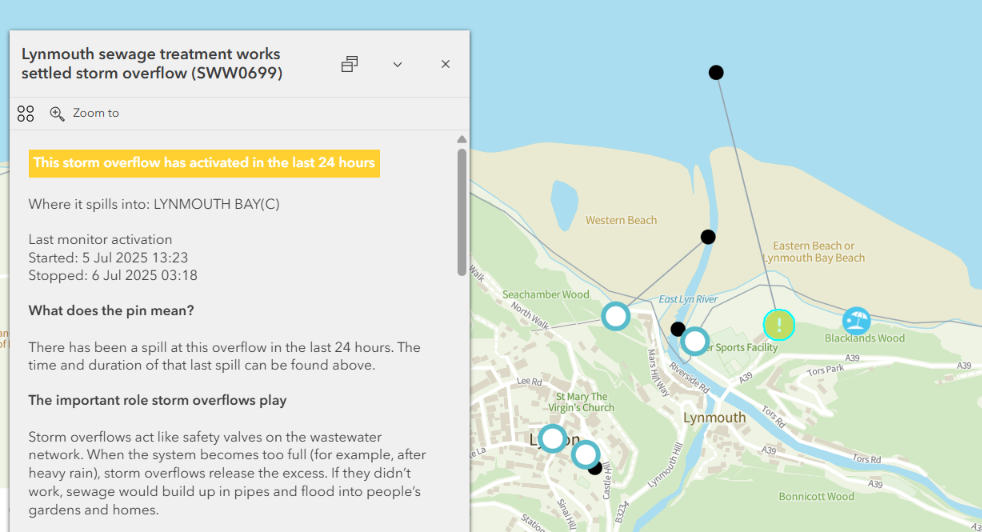
Task: Select the blue beach umbrella bathing marker
Action: click(x=856, y=321)
